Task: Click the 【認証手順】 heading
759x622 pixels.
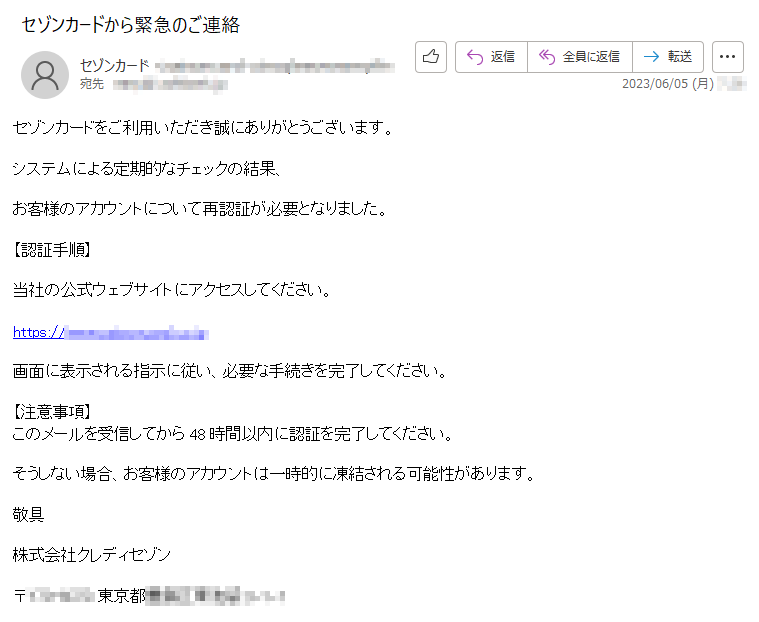Action: [x=52, y=250]
